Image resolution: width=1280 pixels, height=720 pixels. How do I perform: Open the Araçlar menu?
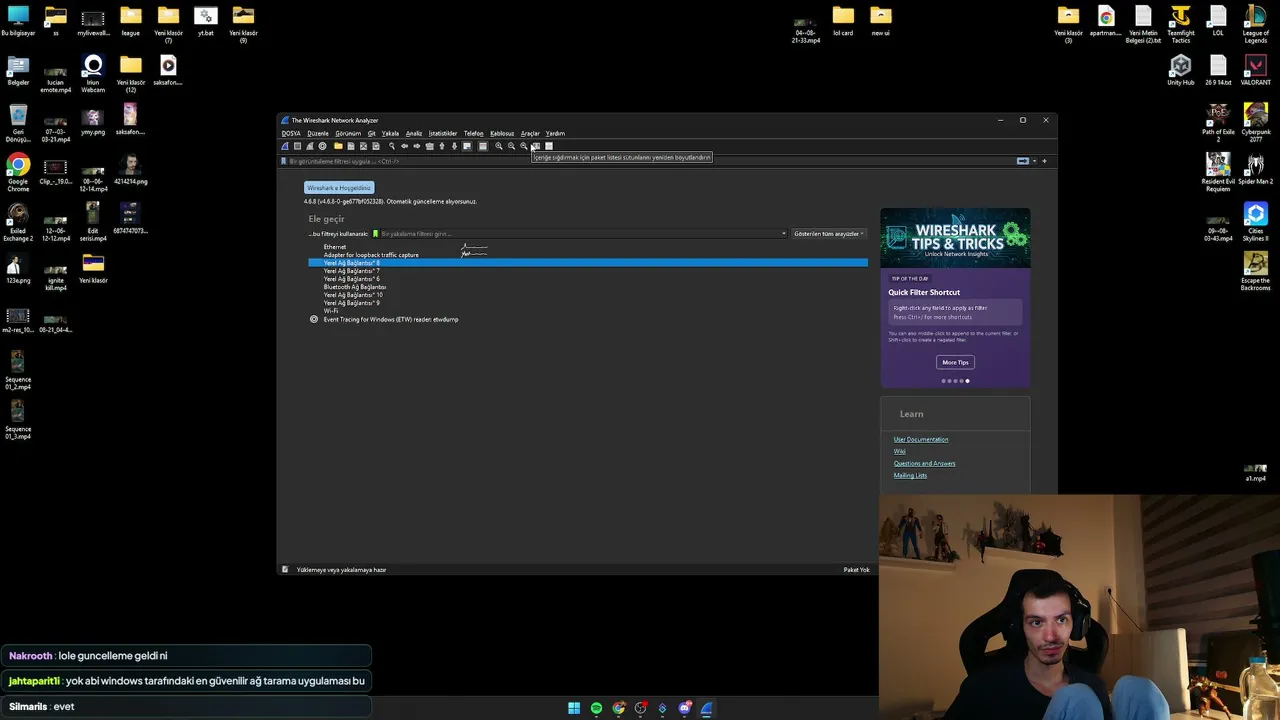coord(530,133)
